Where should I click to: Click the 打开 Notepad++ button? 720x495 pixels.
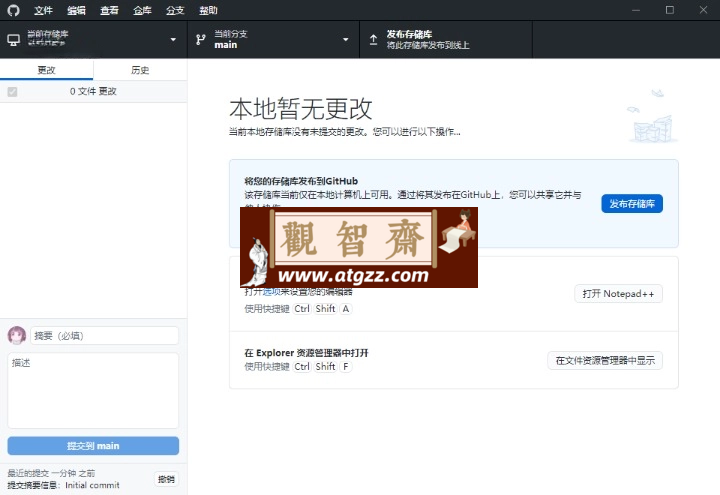(x=618, y=294)
